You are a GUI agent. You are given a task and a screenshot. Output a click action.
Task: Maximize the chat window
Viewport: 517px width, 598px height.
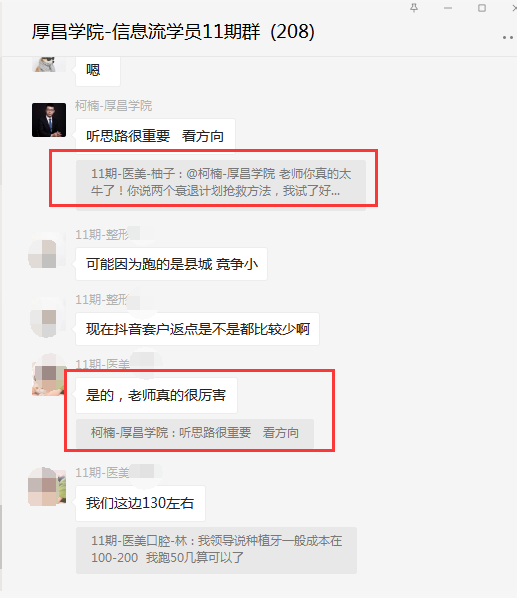tap(482, 8)
